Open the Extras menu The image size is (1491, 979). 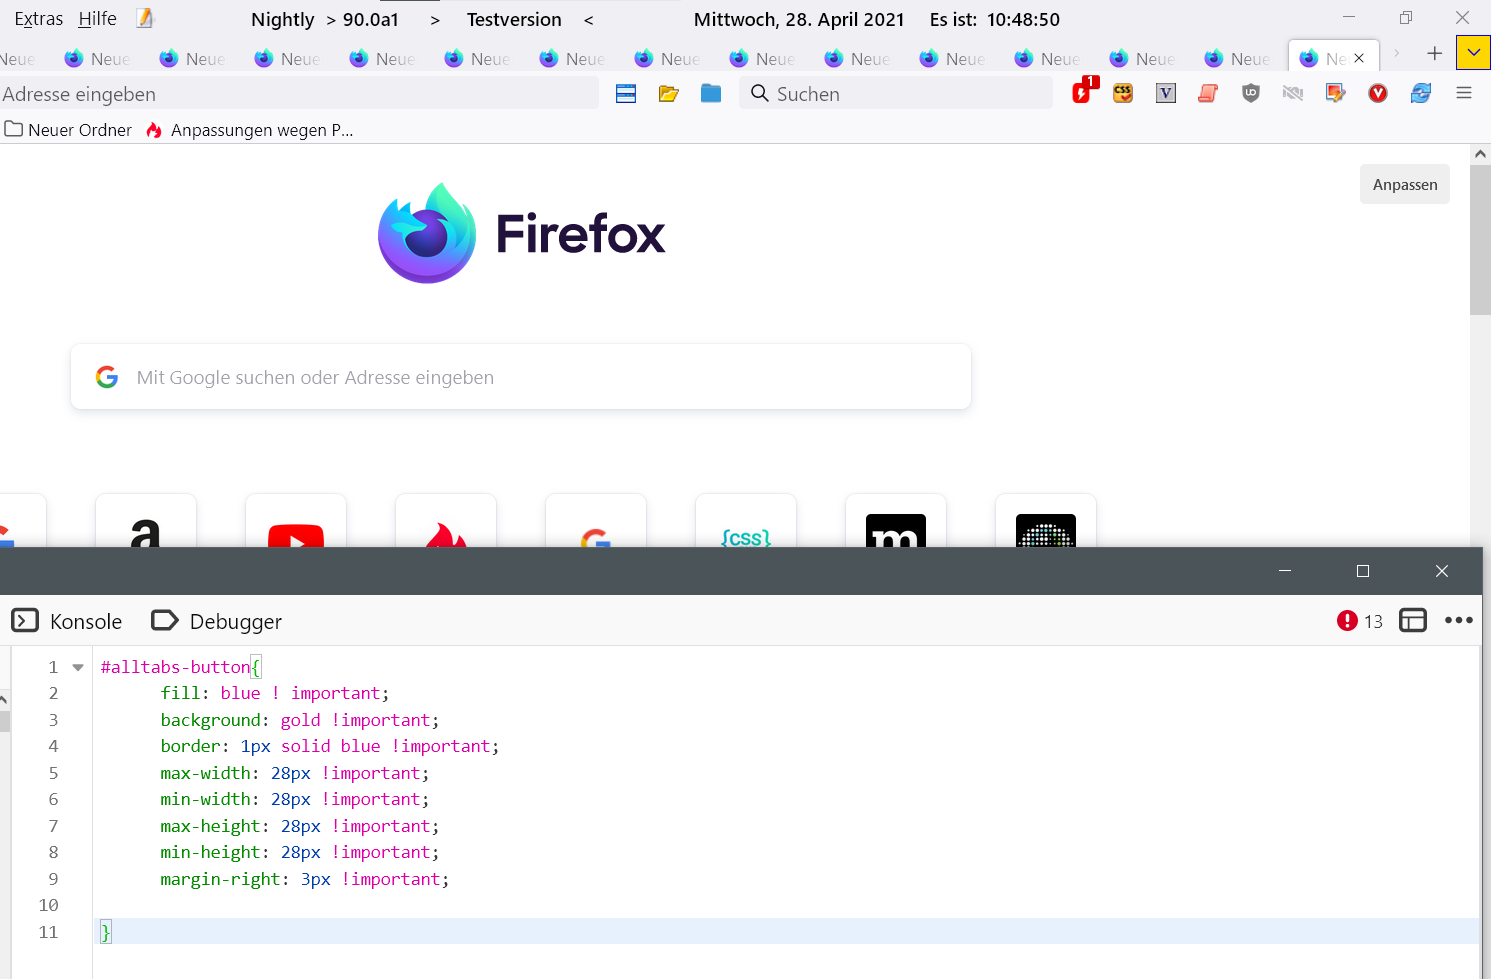pos(38,19)
